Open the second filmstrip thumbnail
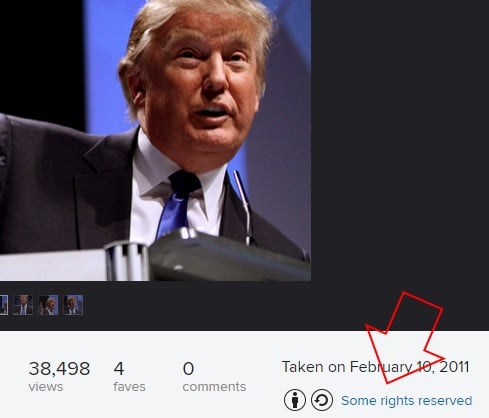This screenshot has width=489, height=418. tap(23, 305)
